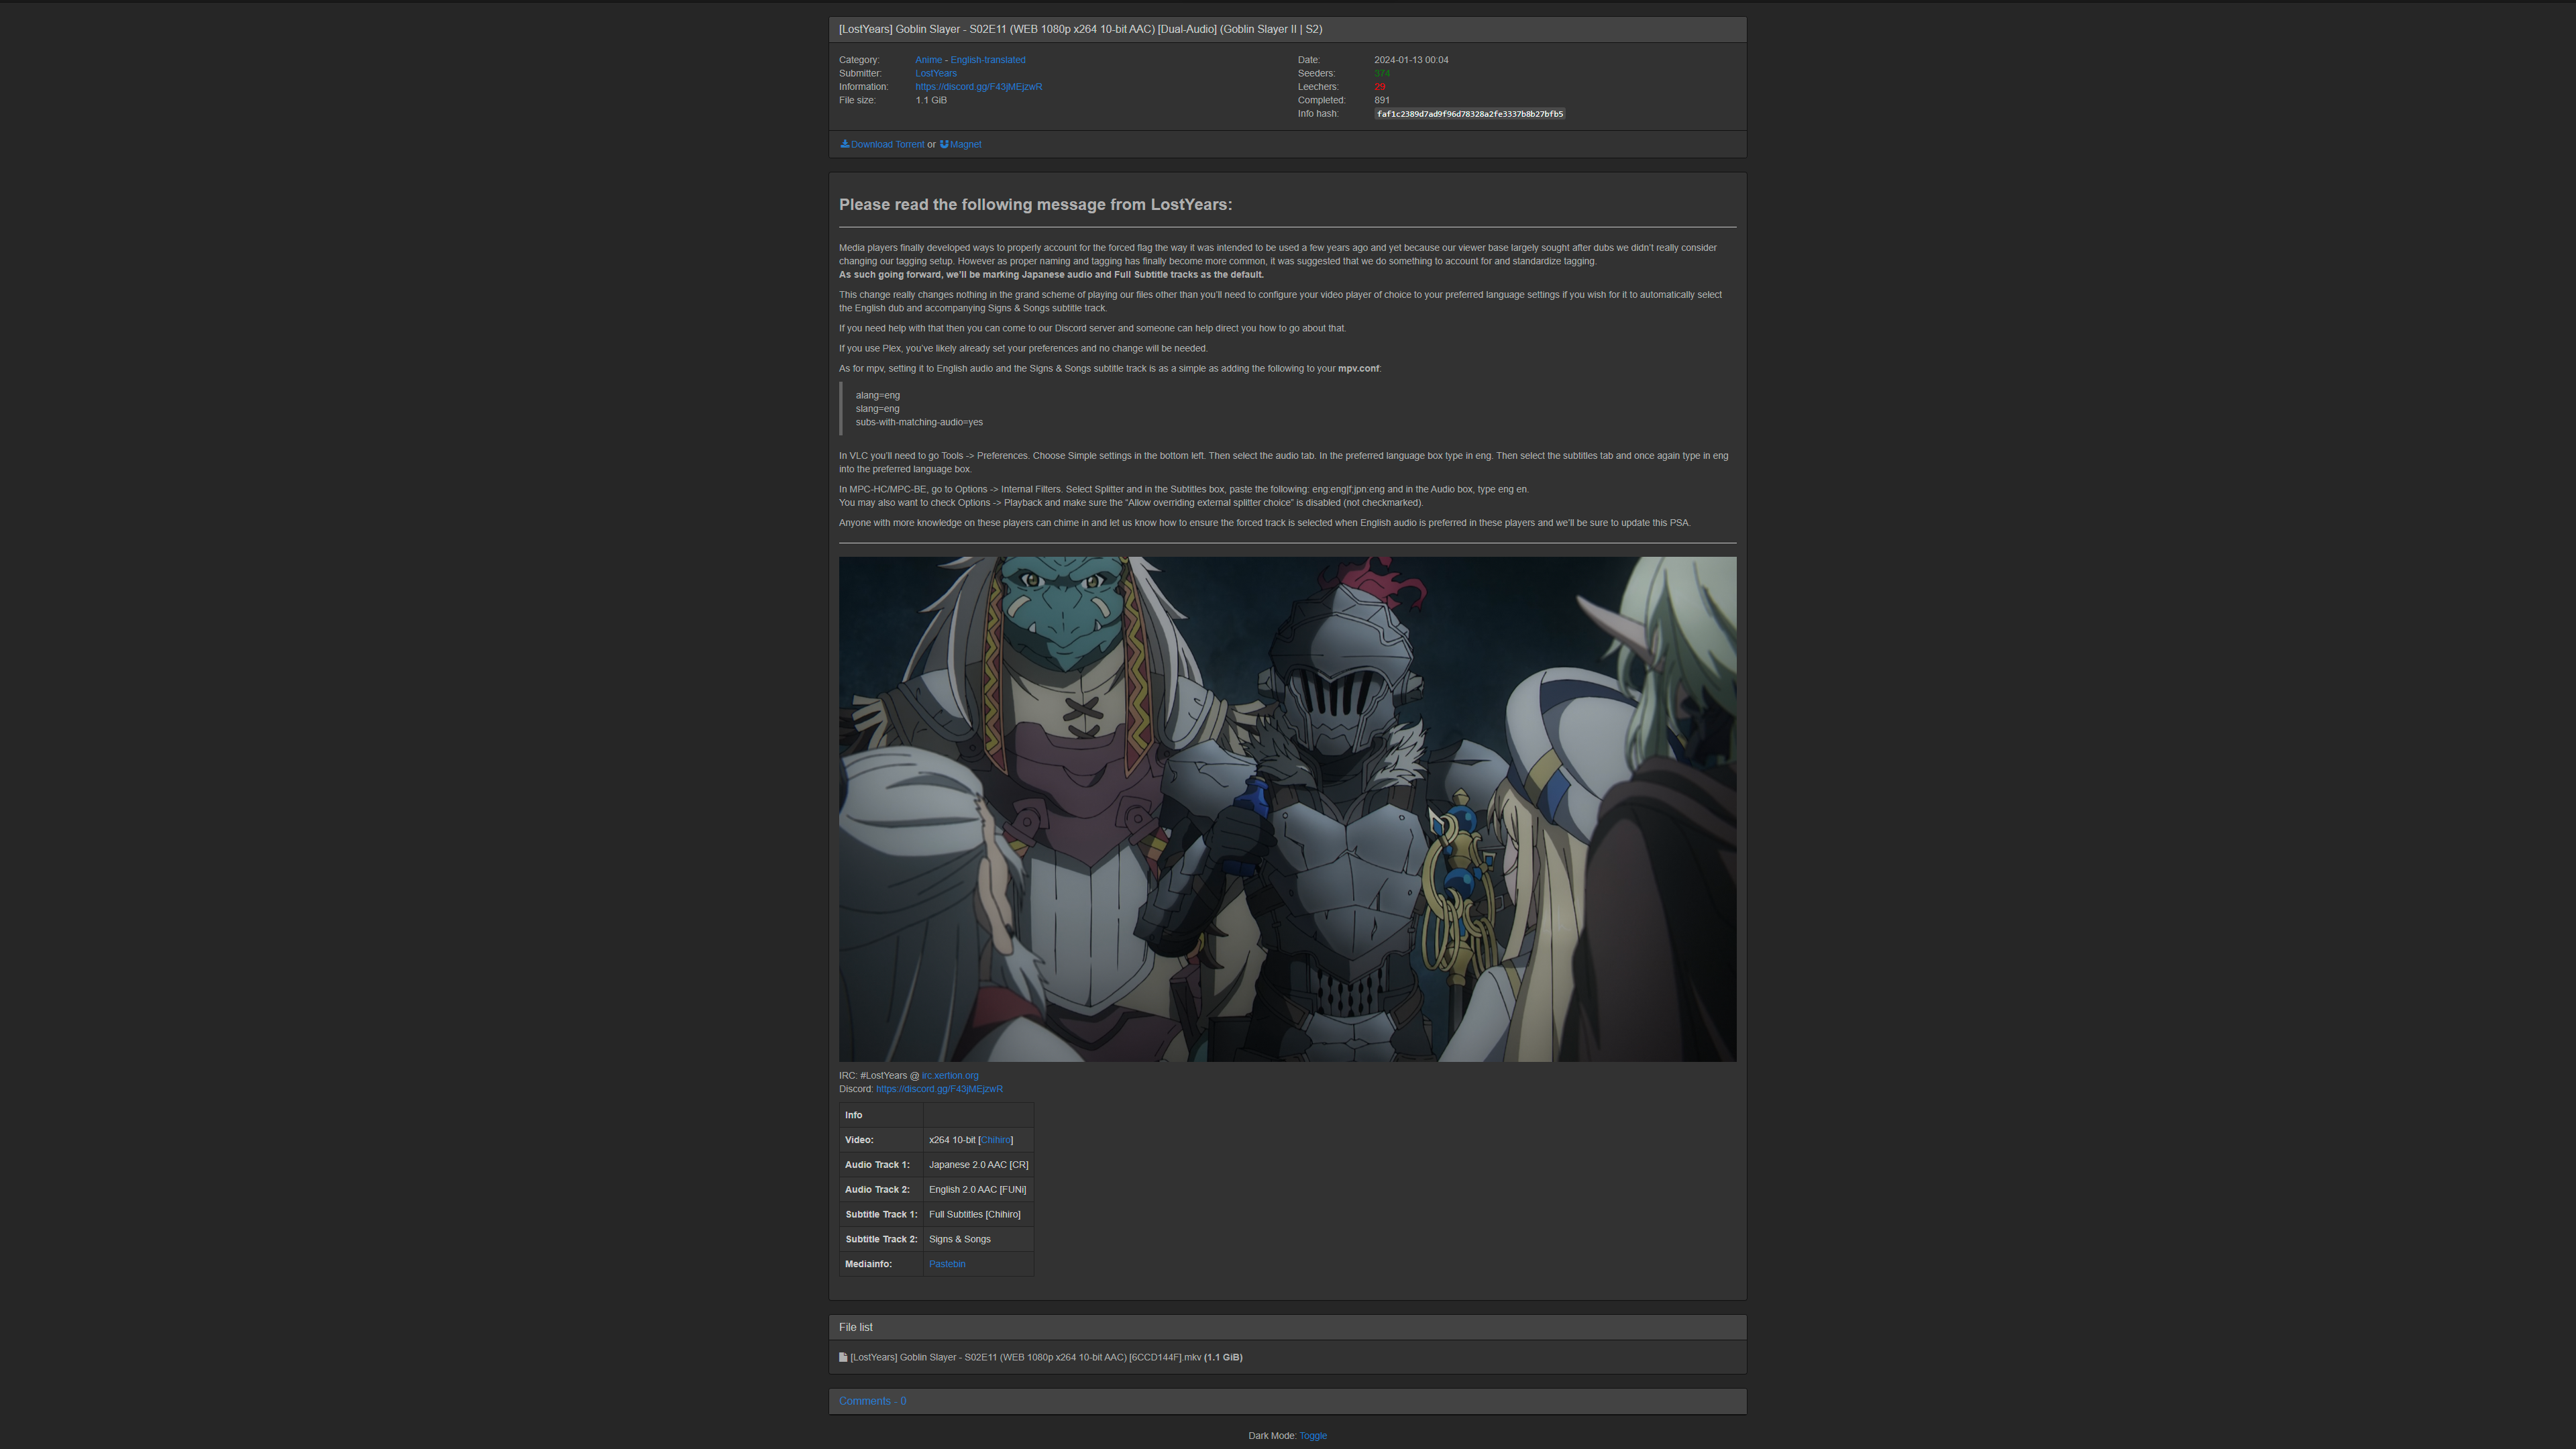This screenshot has height=1449, width=2576.
Task: Open the Pastebin mediainfo link
Action: pos(946,1264)
